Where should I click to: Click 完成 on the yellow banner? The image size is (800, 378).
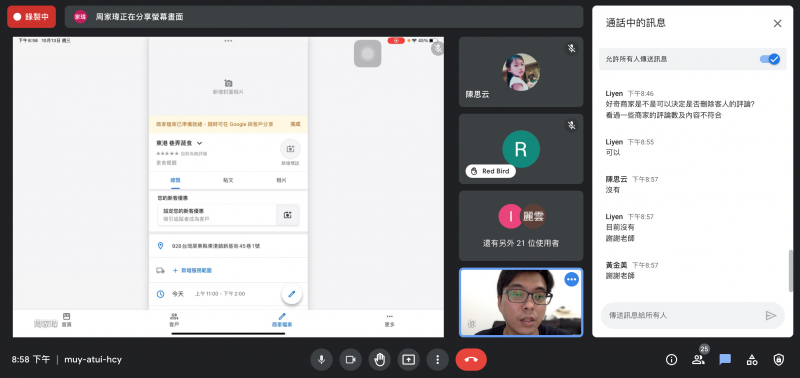pyautogui.click(x=295, y=124)
